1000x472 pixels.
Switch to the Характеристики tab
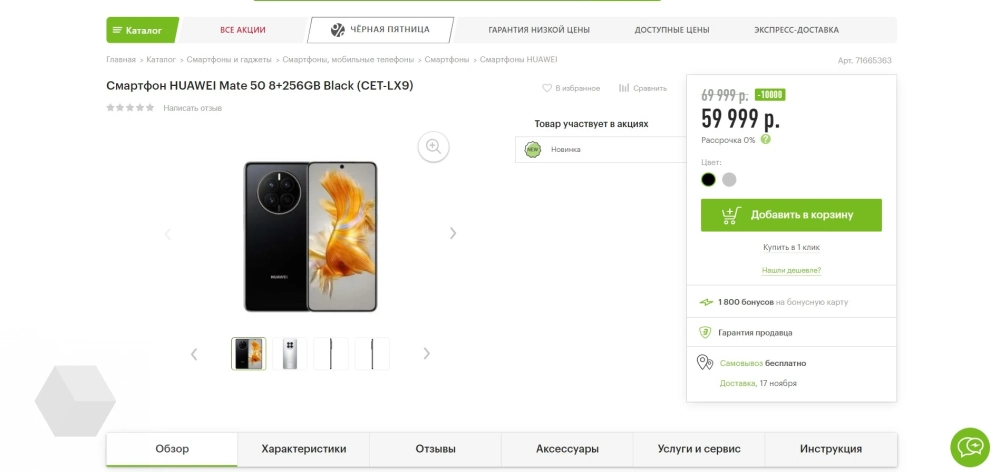tap(303, 449)
